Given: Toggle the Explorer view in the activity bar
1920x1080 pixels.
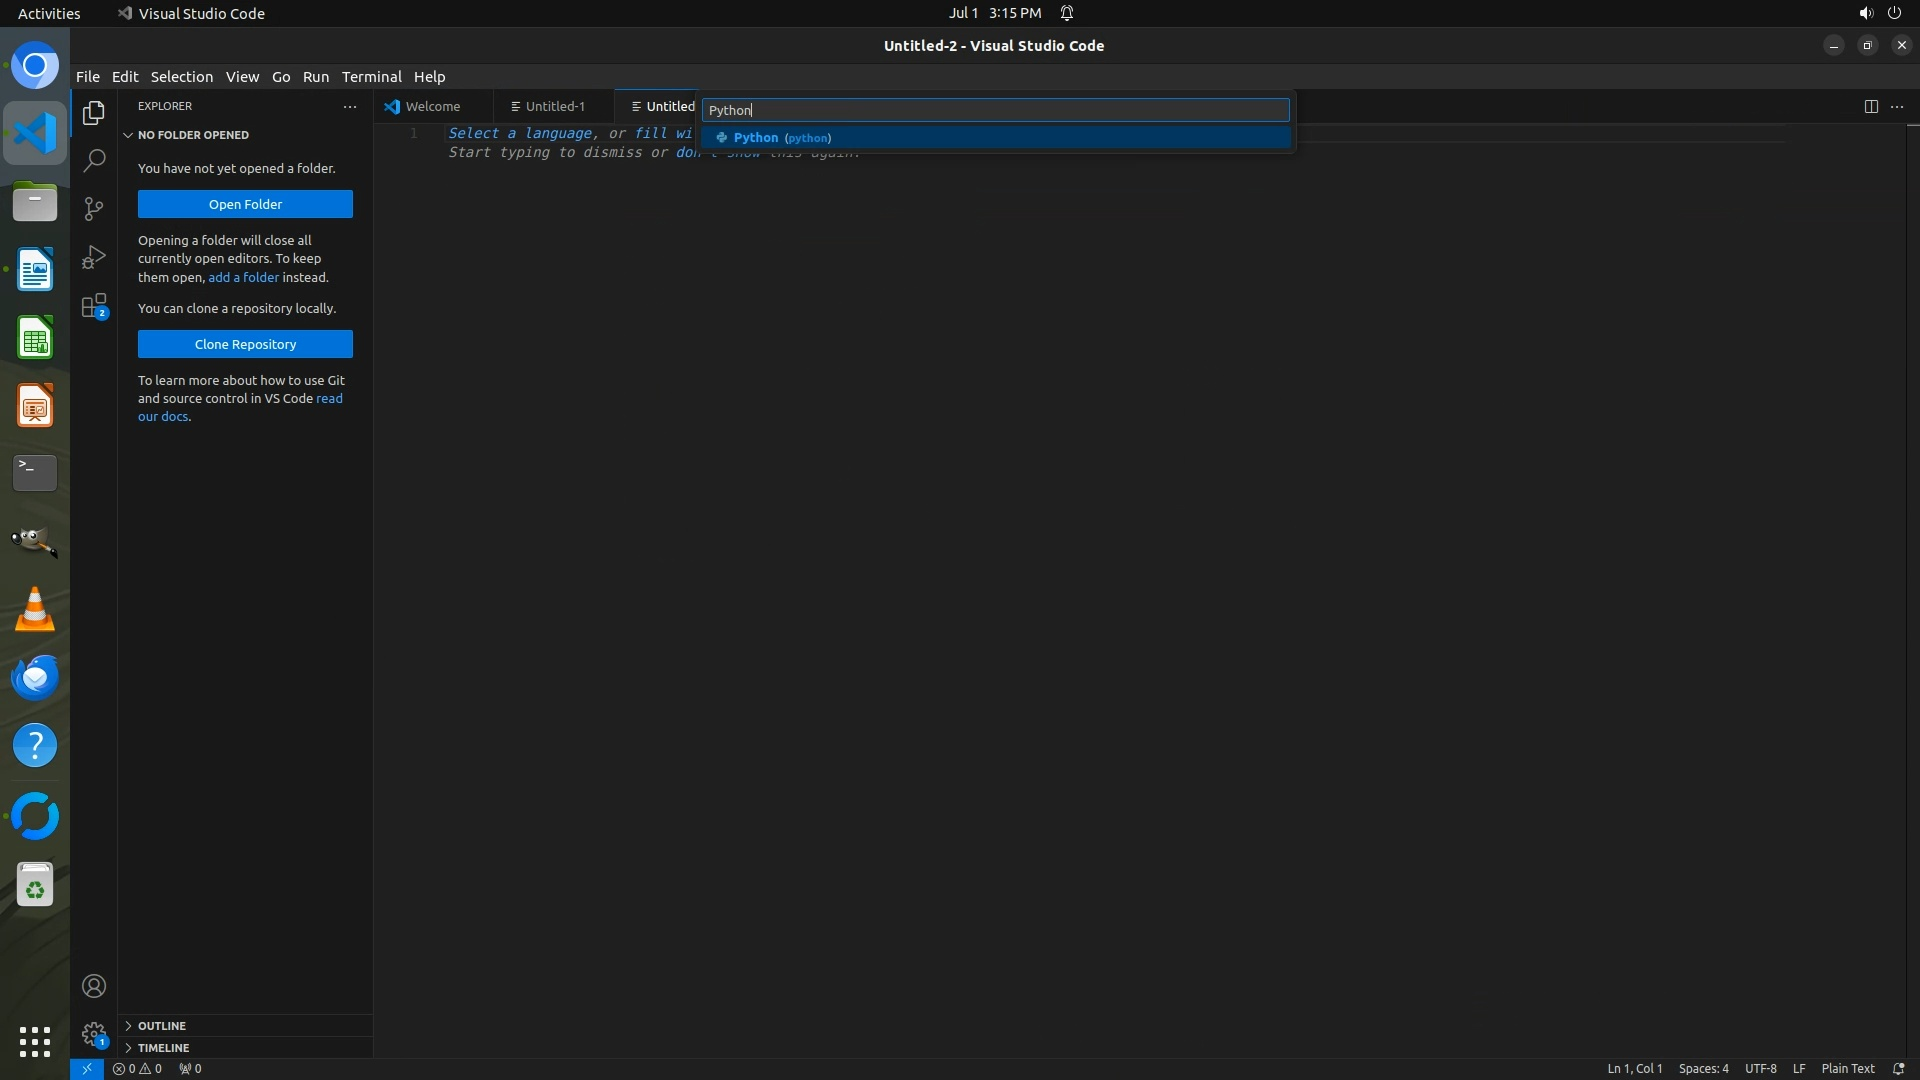Looking at the screenshot, I should coord(94,113).
